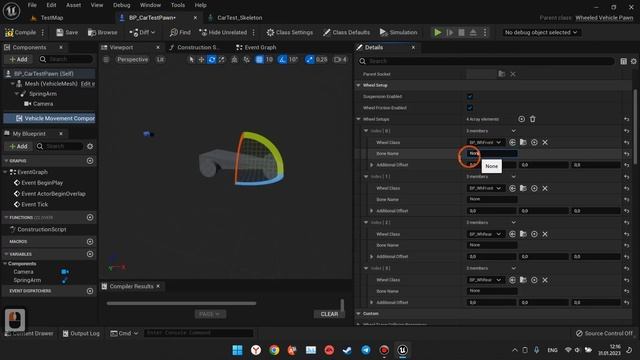Open Find in blueprint
This screenshot has height=360, width=640.
click(x=180, y=32)
